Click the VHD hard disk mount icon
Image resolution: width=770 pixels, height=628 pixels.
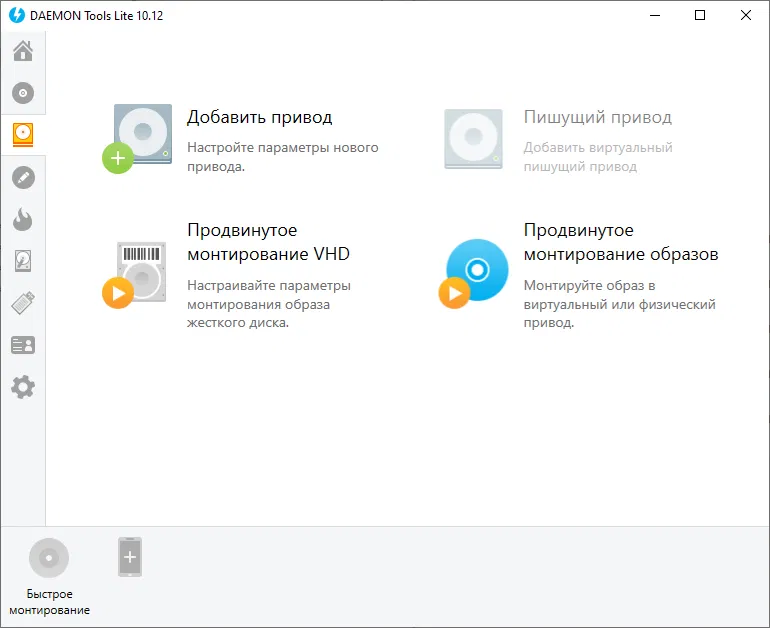pos(135,275)
